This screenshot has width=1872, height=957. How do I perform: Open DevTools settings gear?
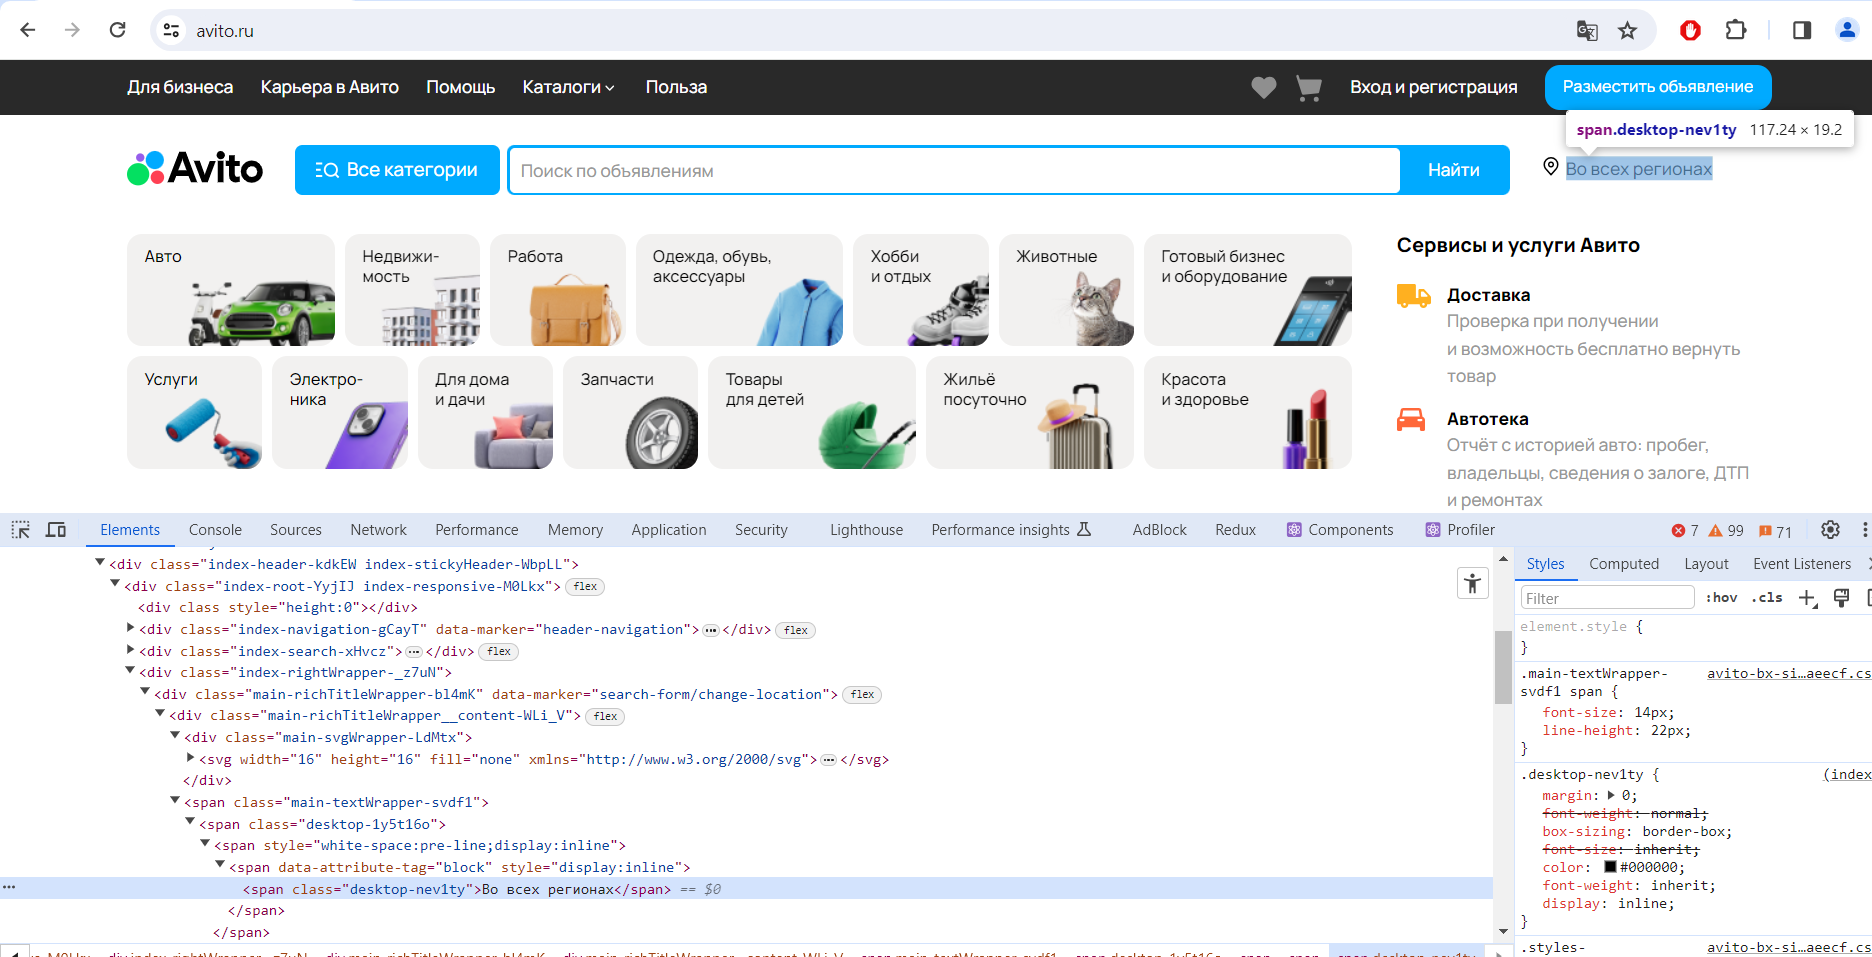(1830, 530)
